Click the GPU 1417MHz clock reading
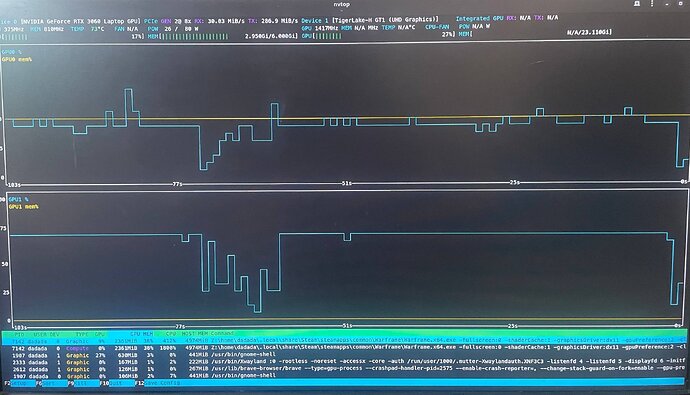 pyautogui.click(x=320, y=28)
